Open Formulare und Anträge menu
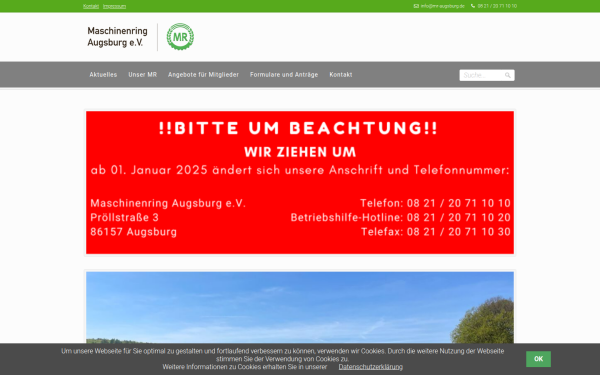Image resolution: width=600 pixels, height=375 pixels. tap(284, 75)
